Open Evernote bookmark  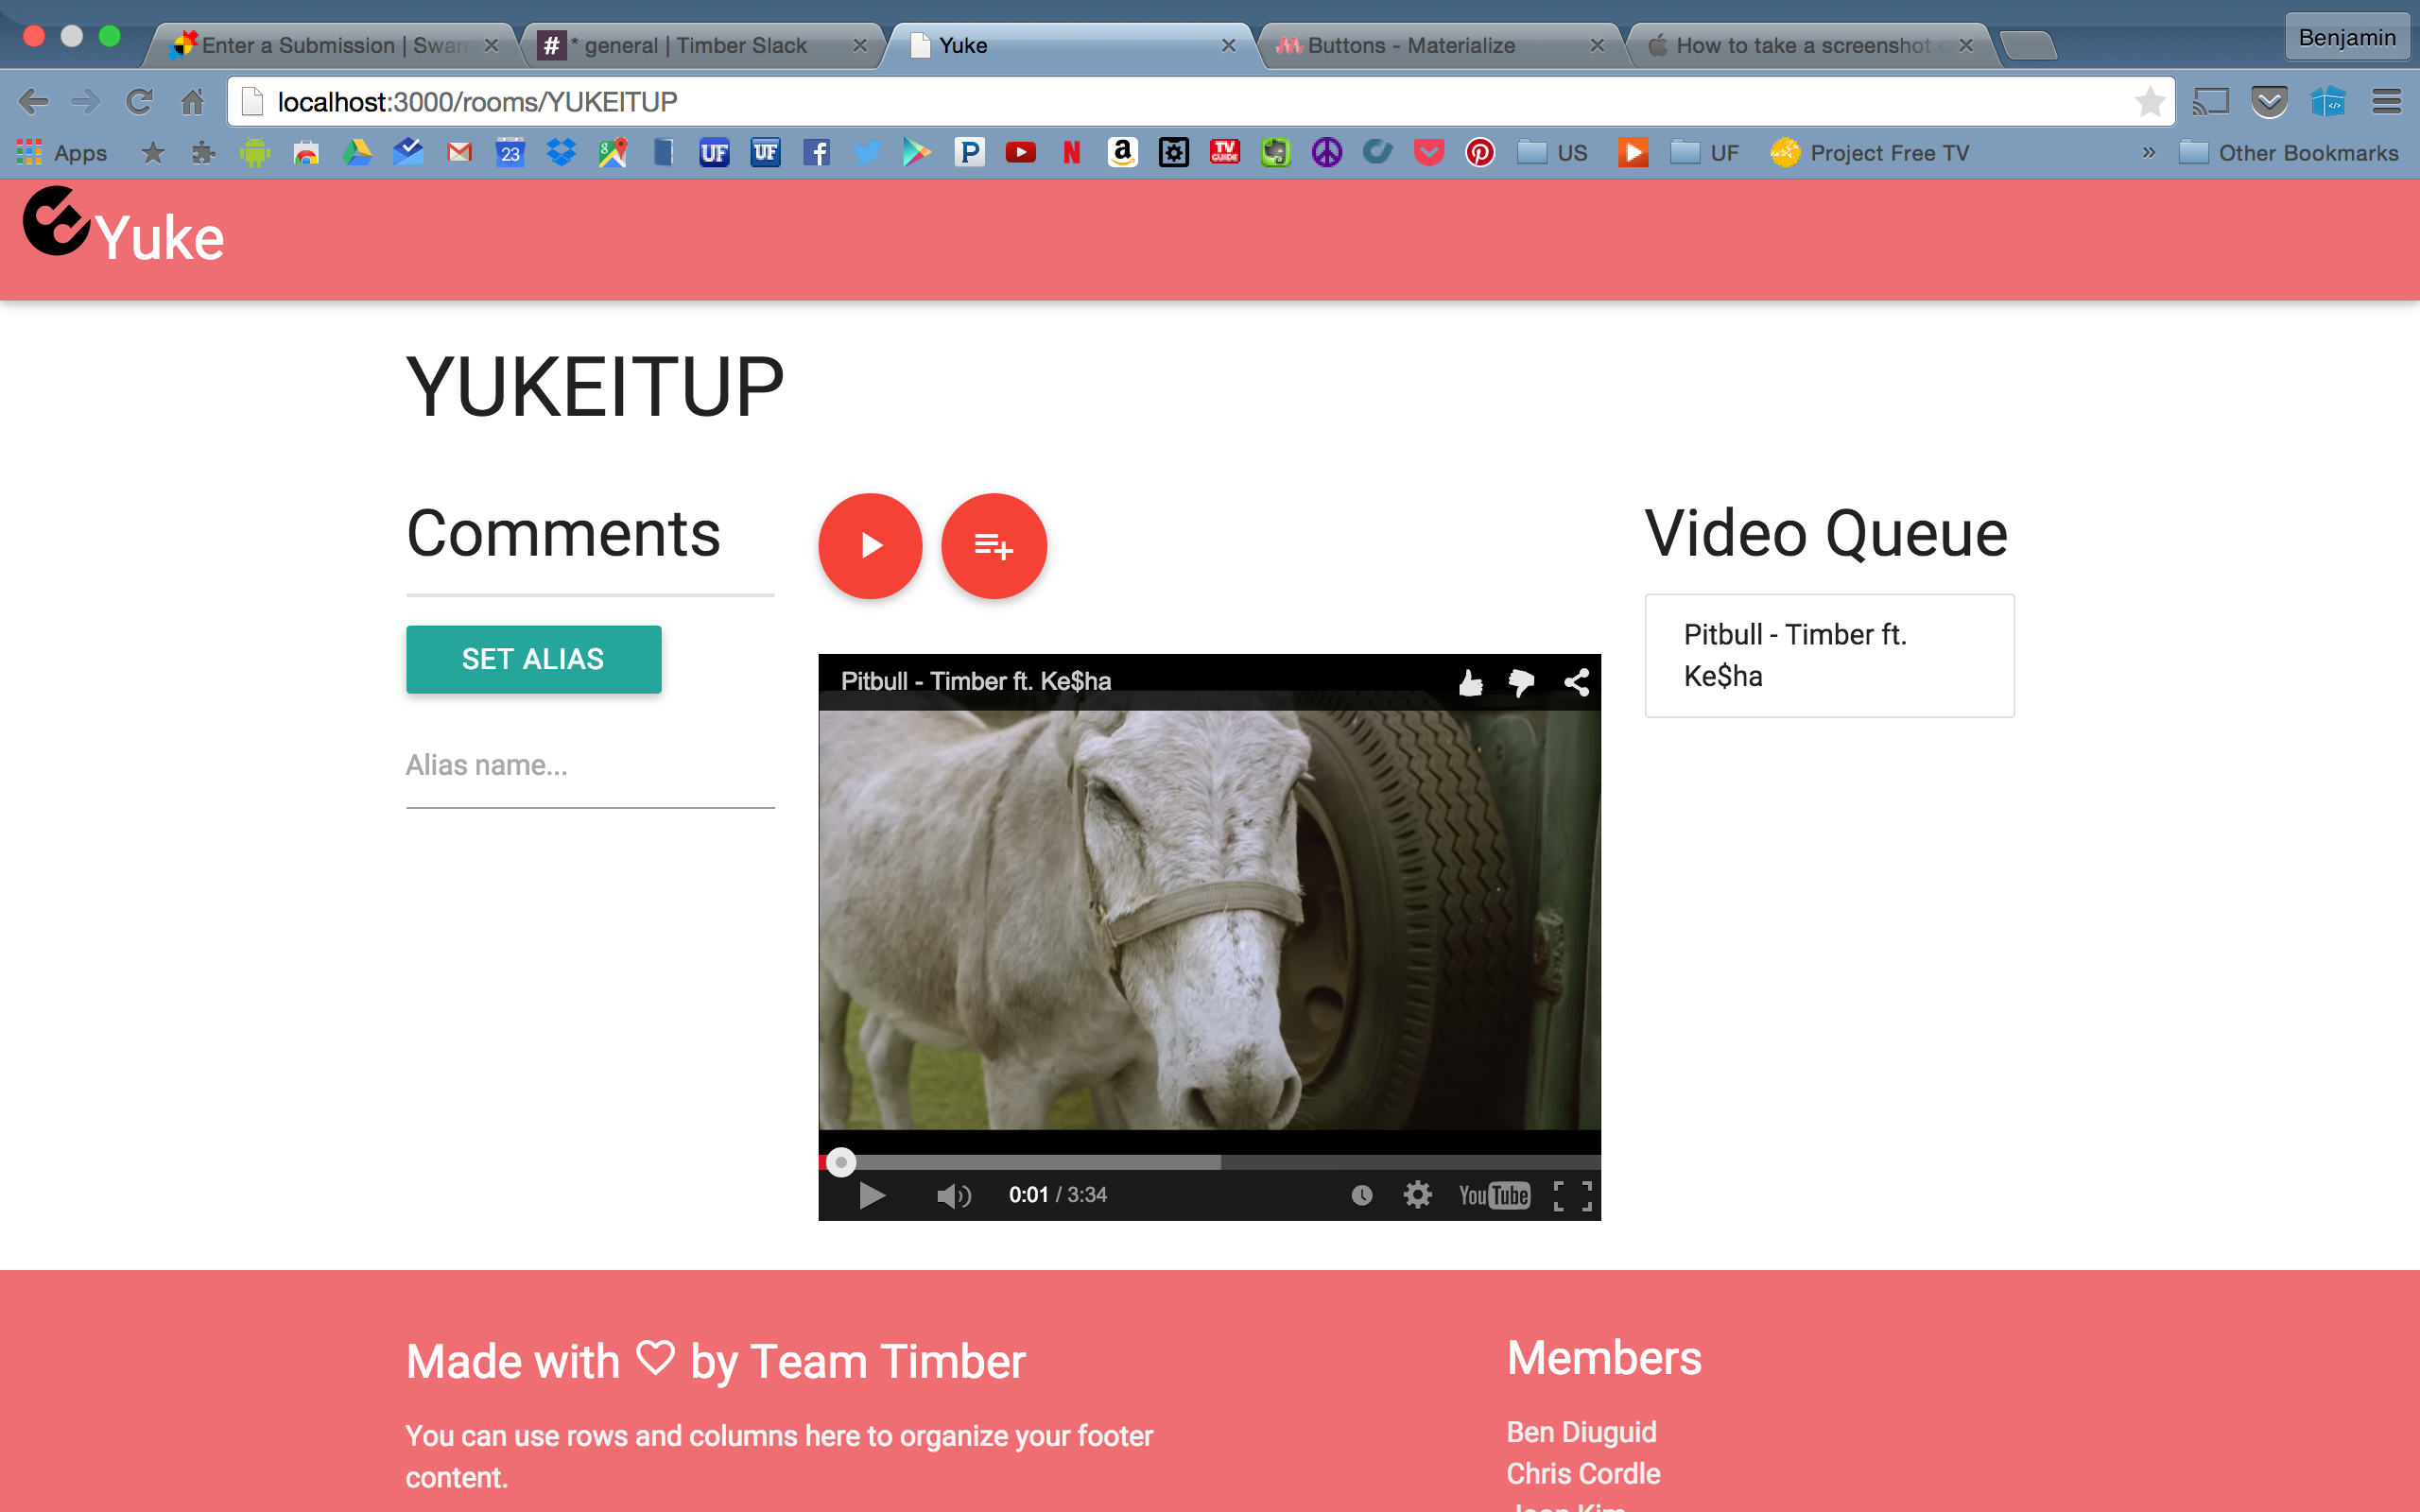click(x=1276, y=152)
